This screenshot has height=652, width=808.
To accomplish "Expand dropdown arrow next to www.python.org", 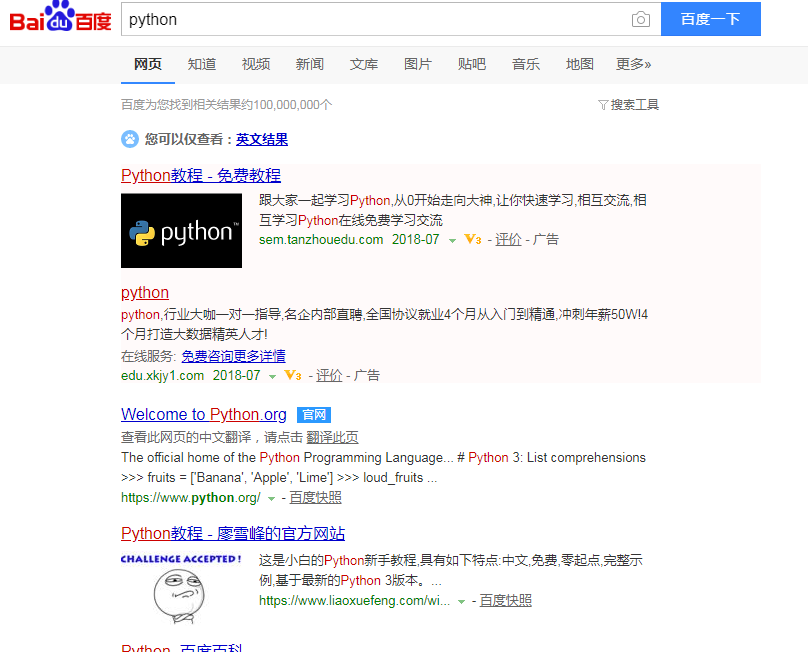I will click(x=271, y=498).
